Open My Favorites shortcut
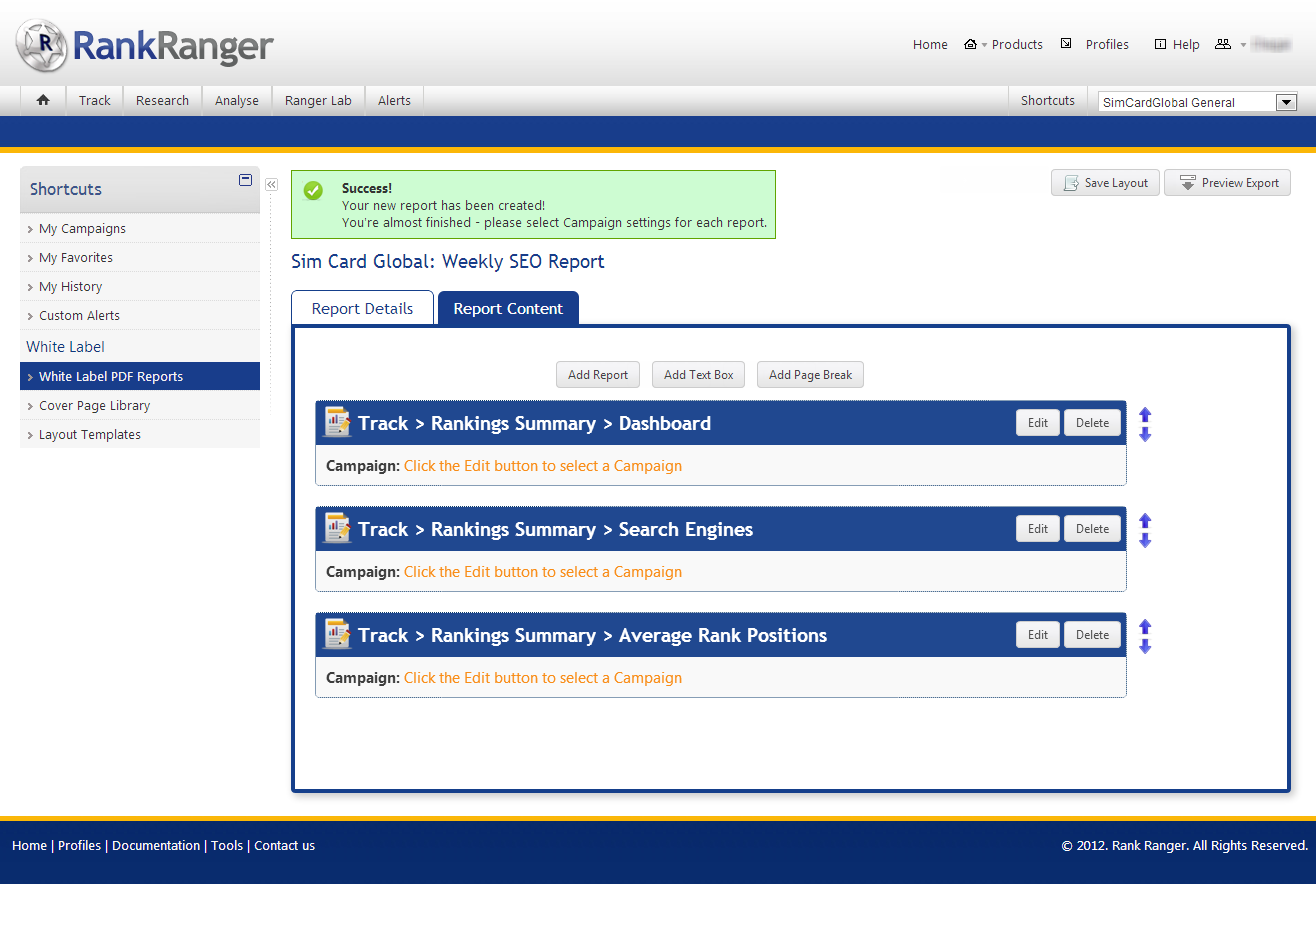Screen dimensions: 1316x951 (x=140, y=258)
